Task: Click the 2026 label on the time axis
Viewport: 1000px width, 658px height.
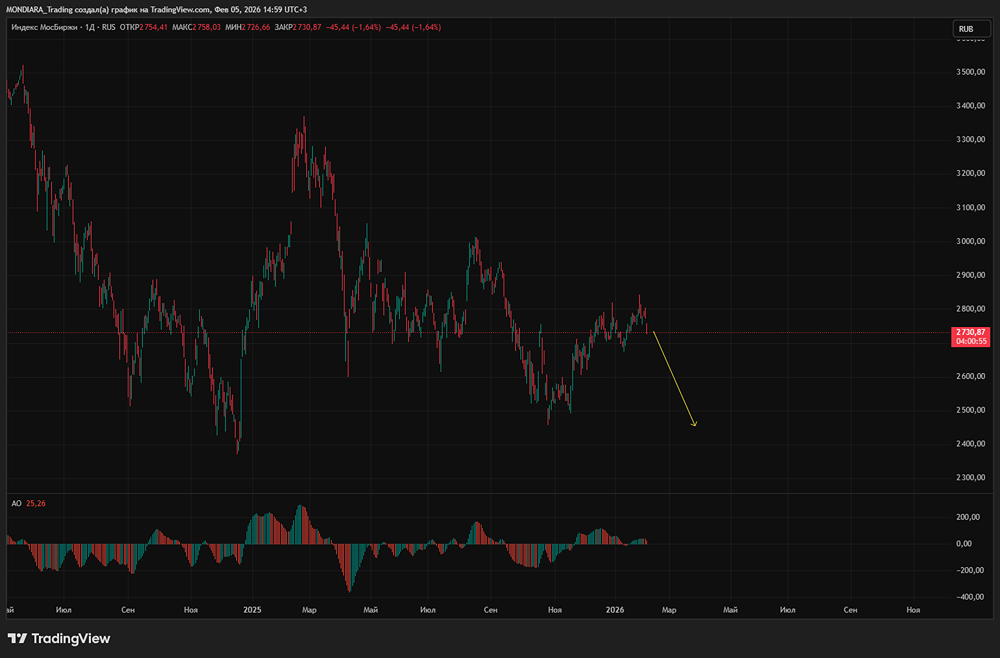Action: 615,610
